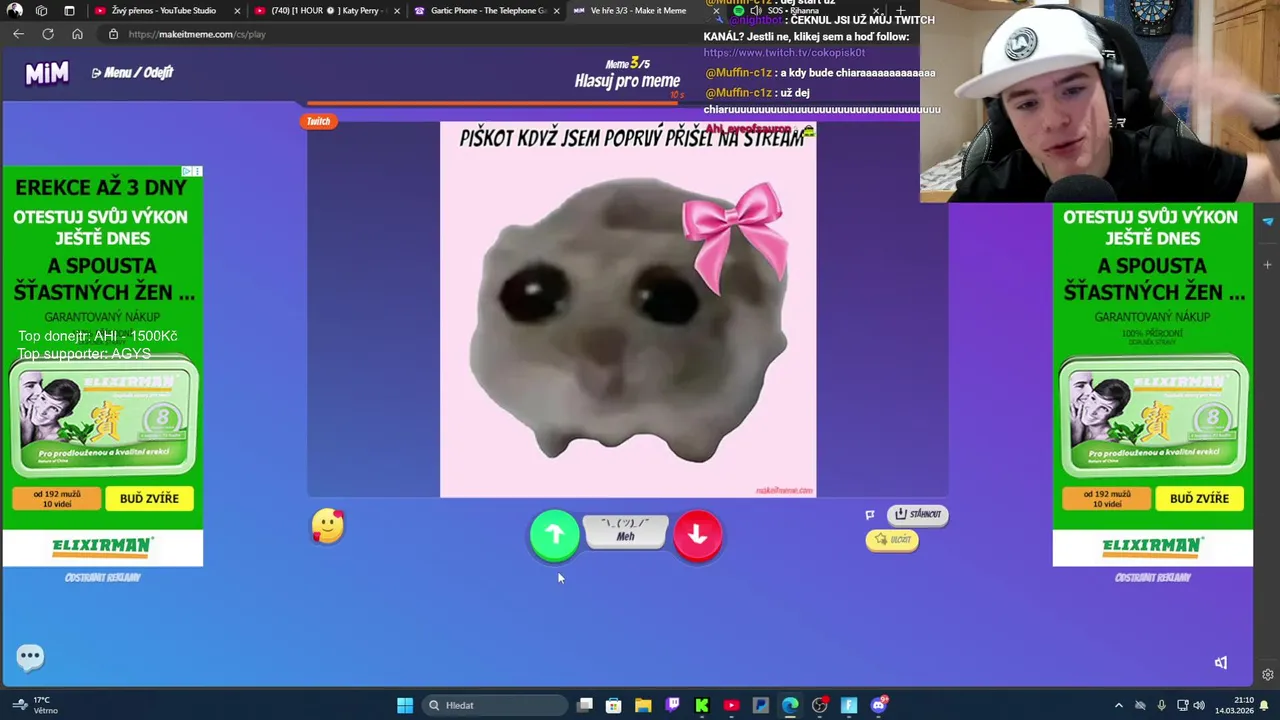Open the Kick app on the taskbar

702,705
